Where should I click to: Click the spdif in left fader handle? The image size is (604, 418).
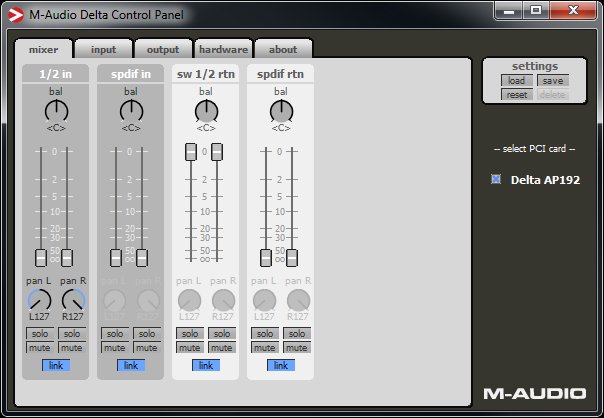point(116,258)
